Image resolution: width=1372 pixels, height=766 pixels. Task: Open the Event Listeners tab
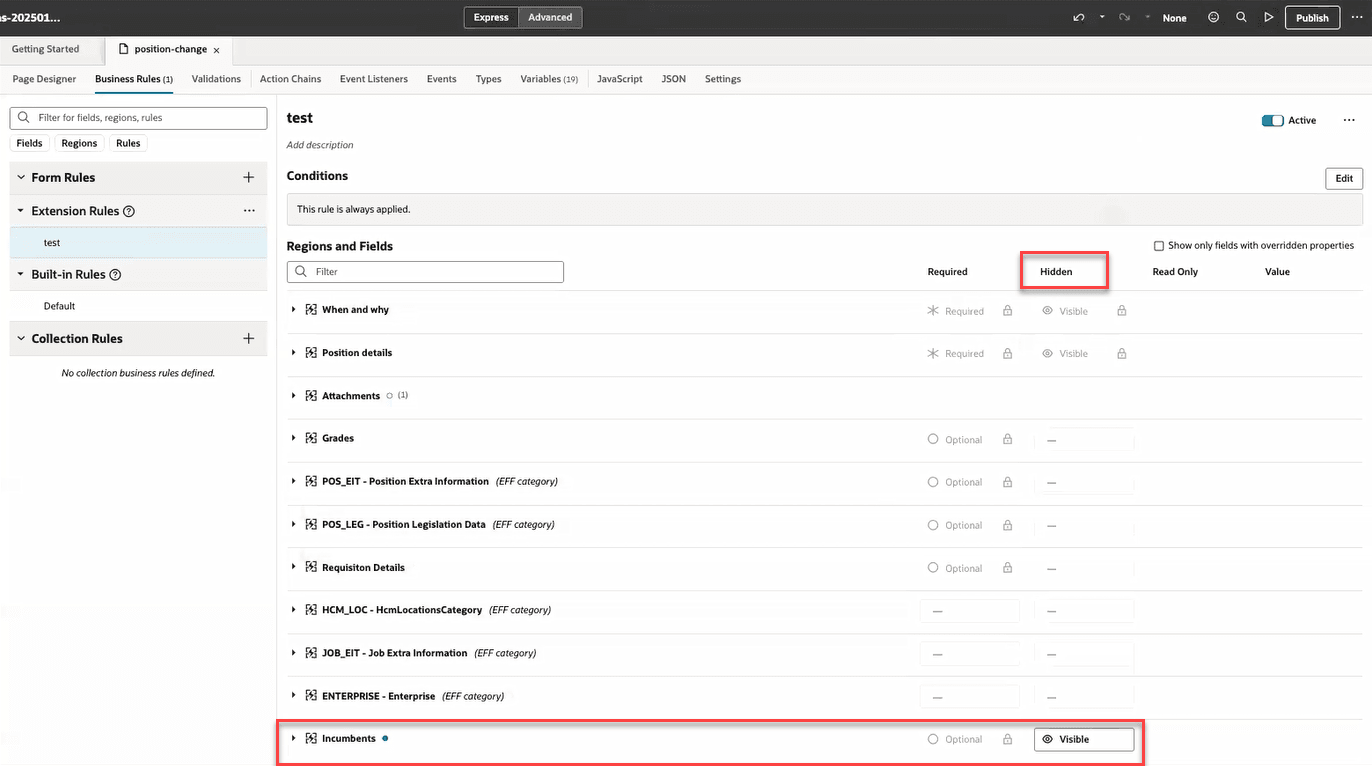374,79
